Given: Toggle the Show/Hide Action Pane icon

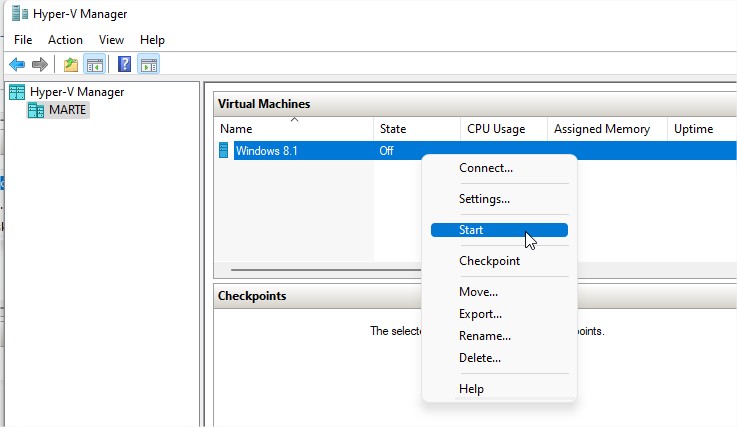Looking at the screenshot, I should click(x=149, y=64).
